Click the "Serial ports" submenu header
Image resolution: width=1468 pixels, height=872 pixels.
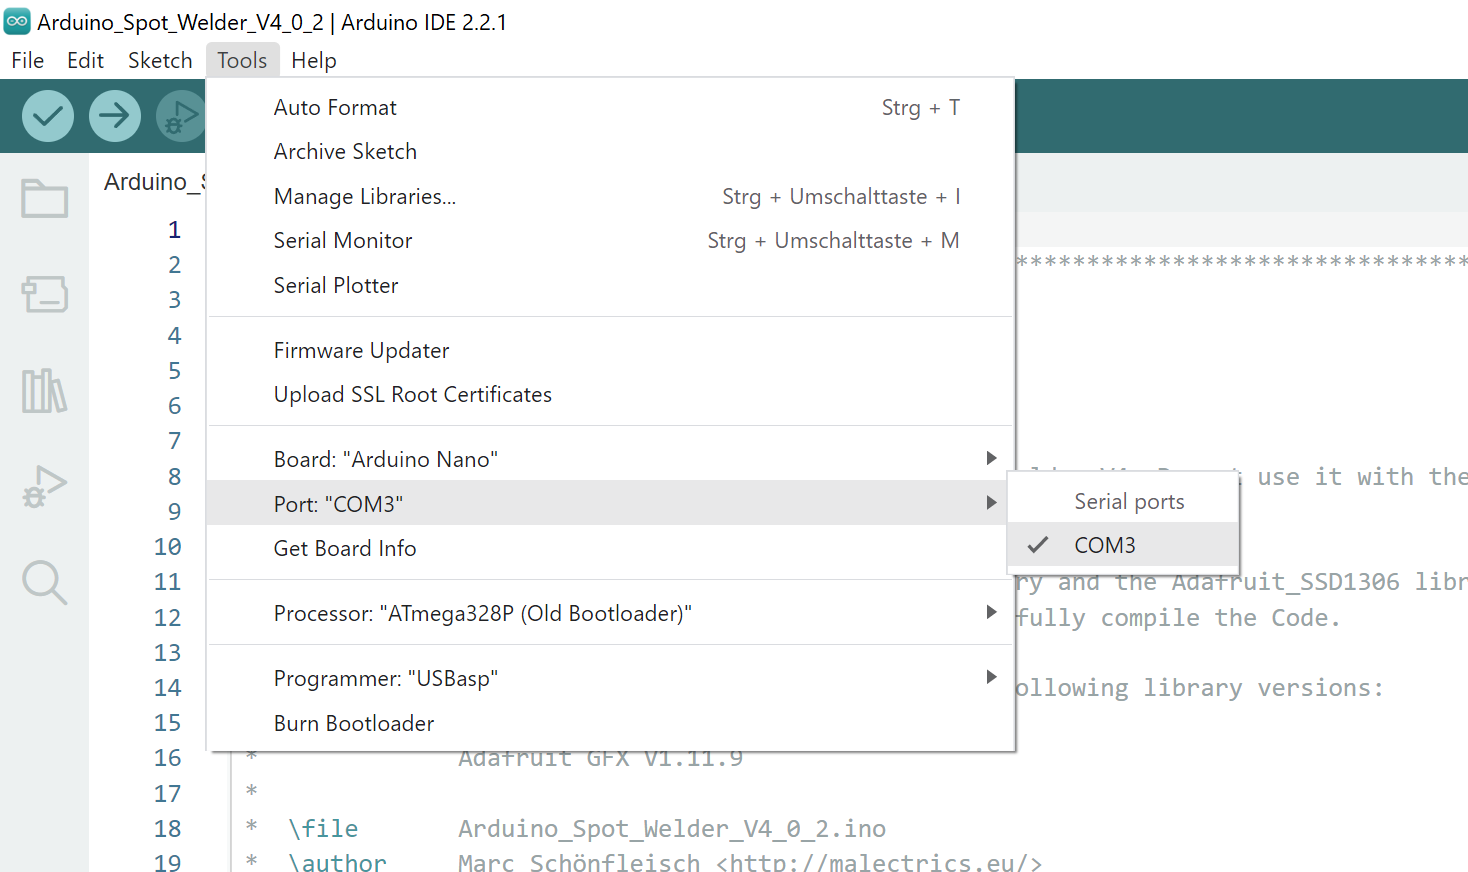(1129, 501)
